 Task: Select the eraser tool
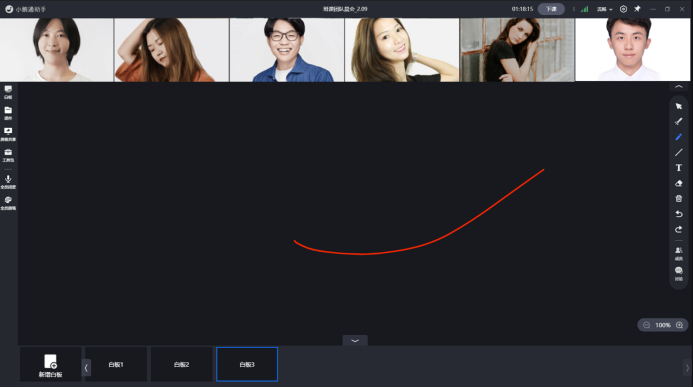tap(678, 183)
